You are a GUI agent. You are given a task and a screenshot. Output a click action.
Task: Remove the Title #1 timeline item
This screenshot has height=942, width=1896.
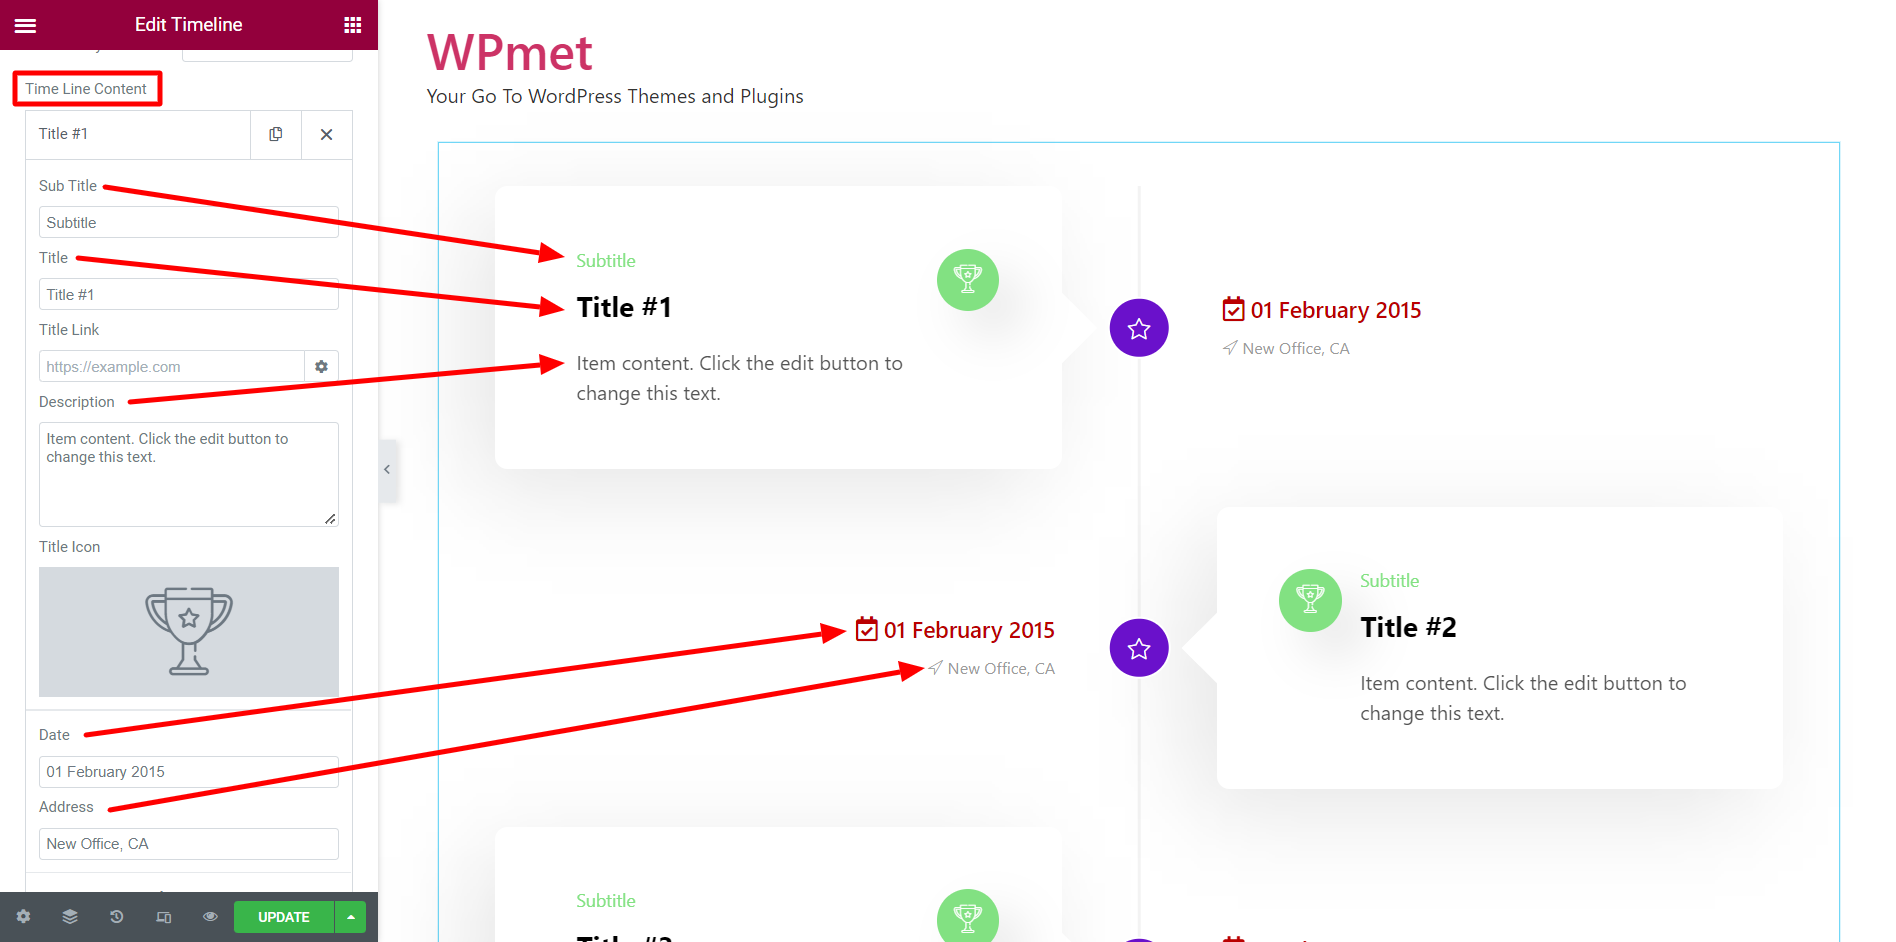click(326, 134)
